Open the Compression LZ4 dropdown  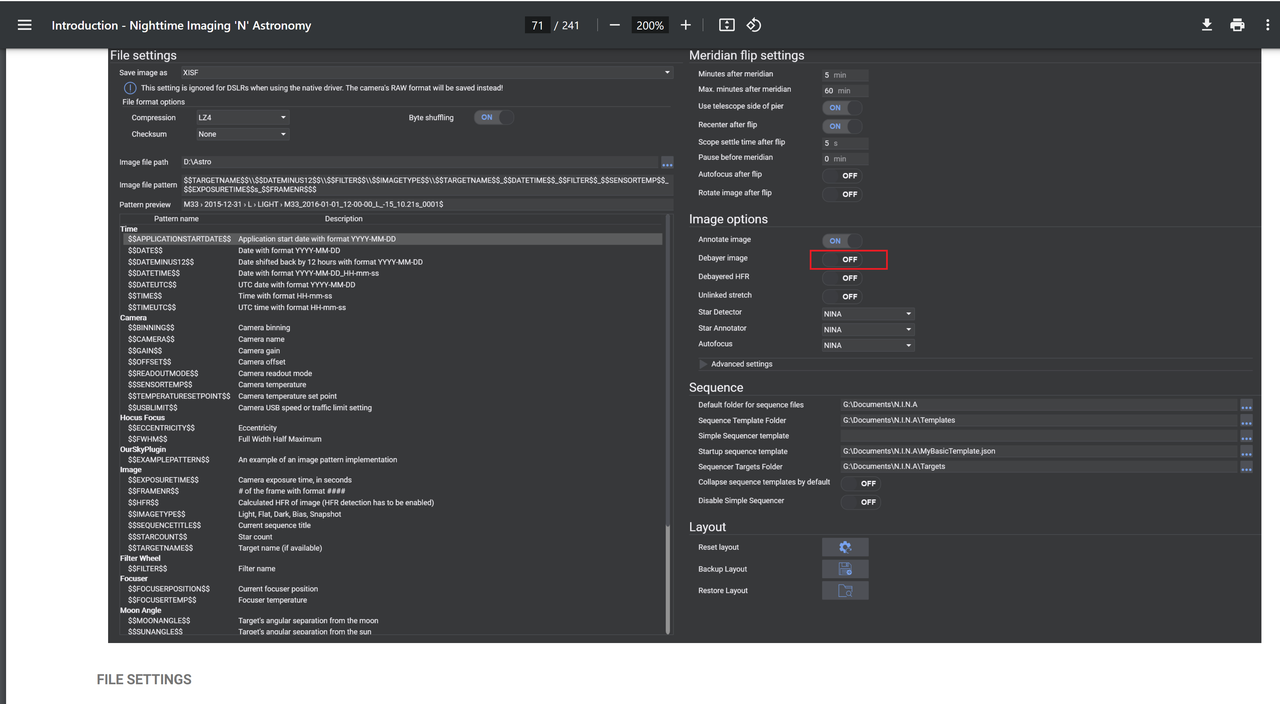[x=242, y=118]
